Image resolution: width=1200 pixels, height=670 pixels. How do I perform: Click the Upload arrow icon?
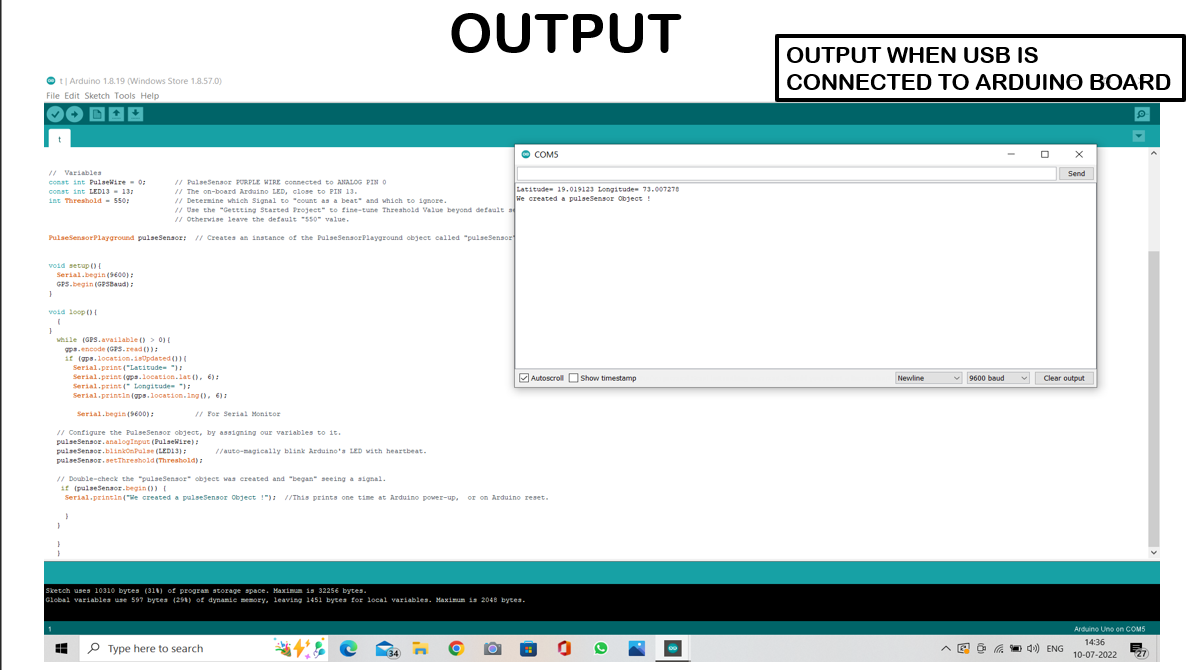[74, 114]
